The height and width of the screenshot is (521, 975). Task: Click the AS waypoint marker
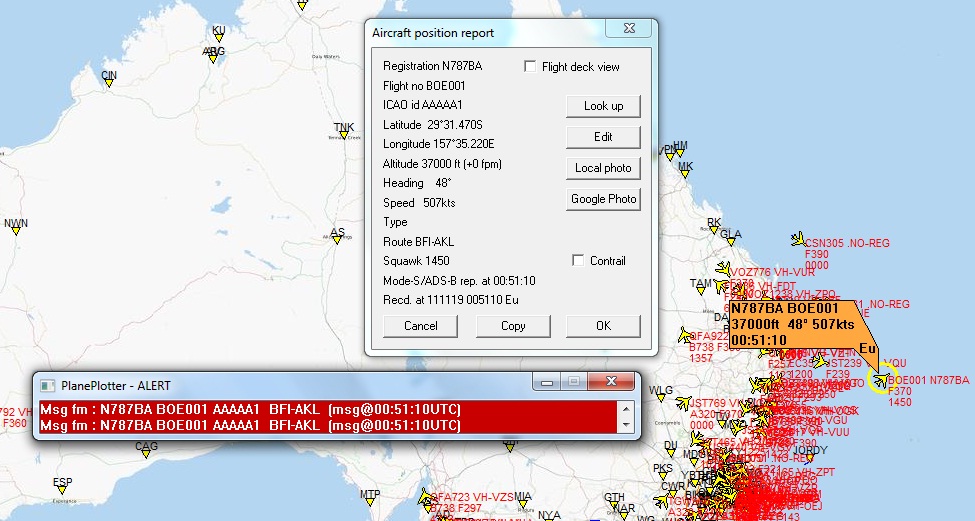pyautogui.click(x=337, y=240)
